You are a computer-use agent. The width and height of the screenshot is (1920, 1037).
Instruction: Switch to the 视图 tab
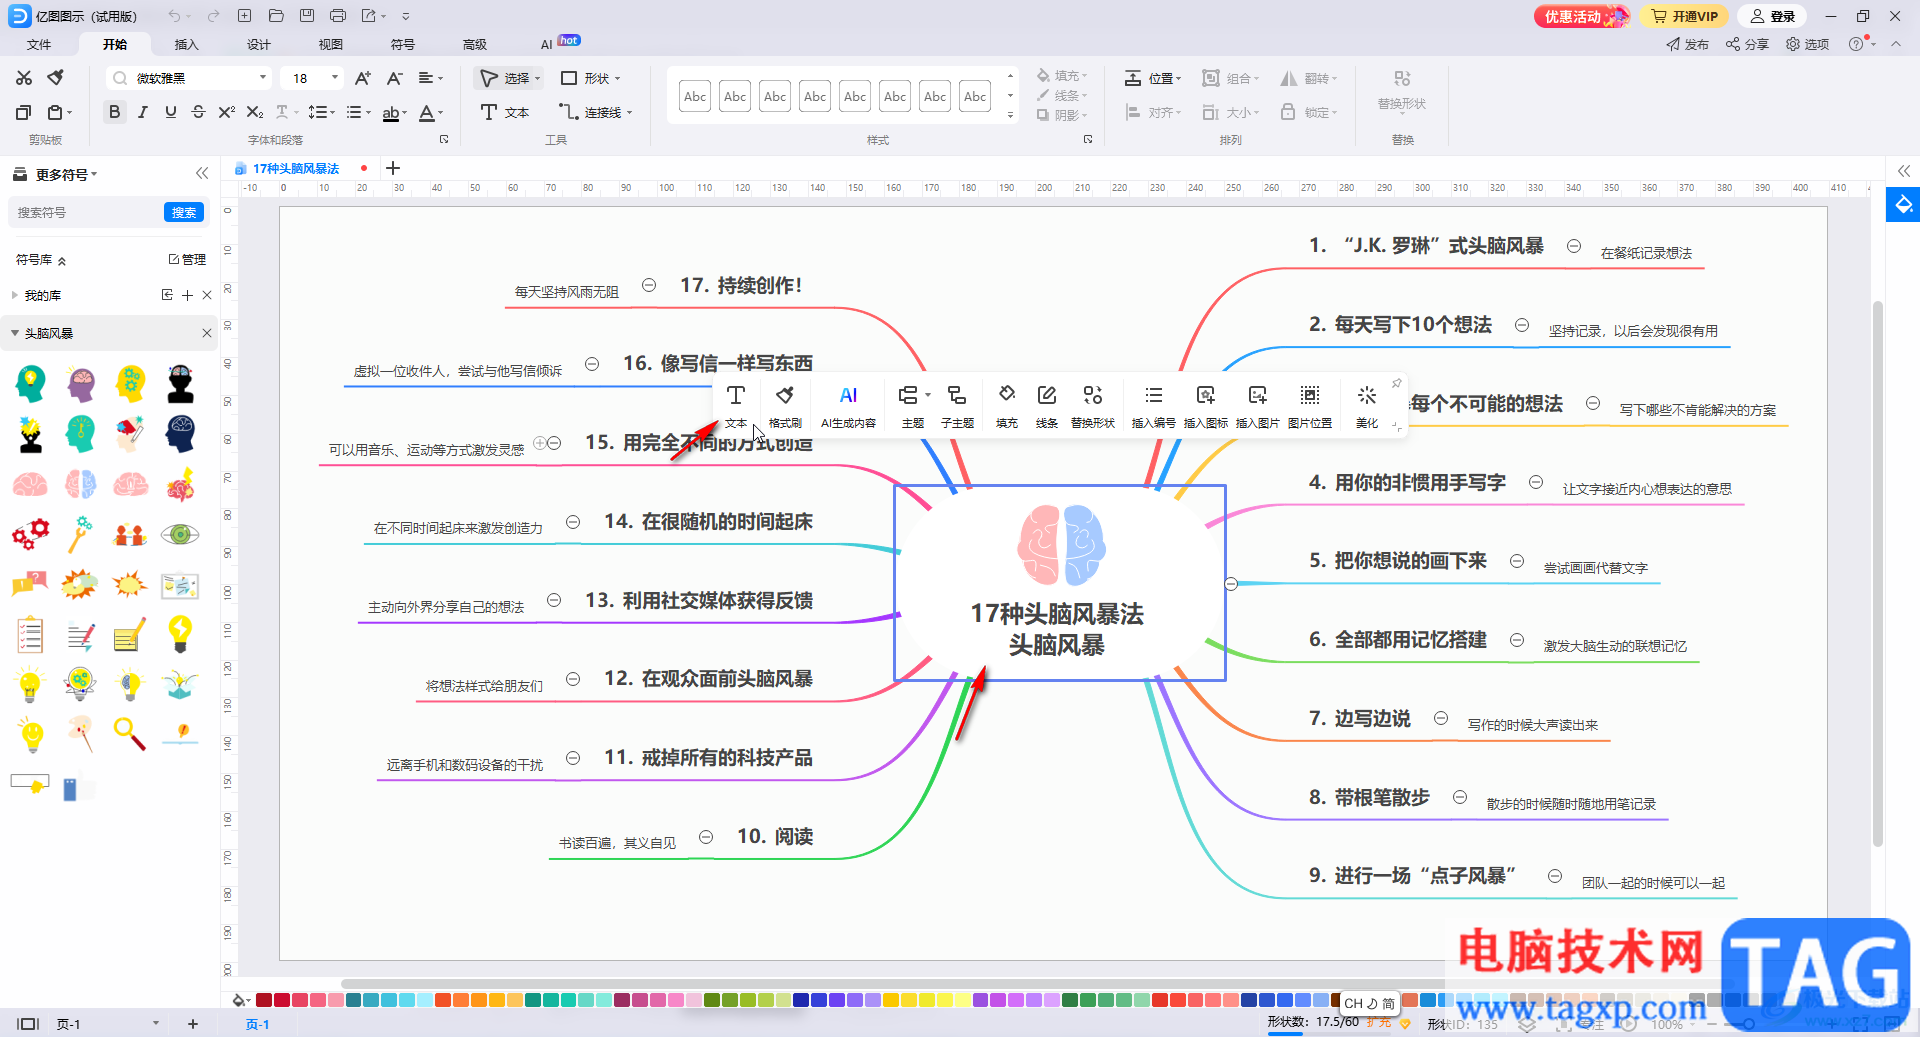[x=331, y=44]
